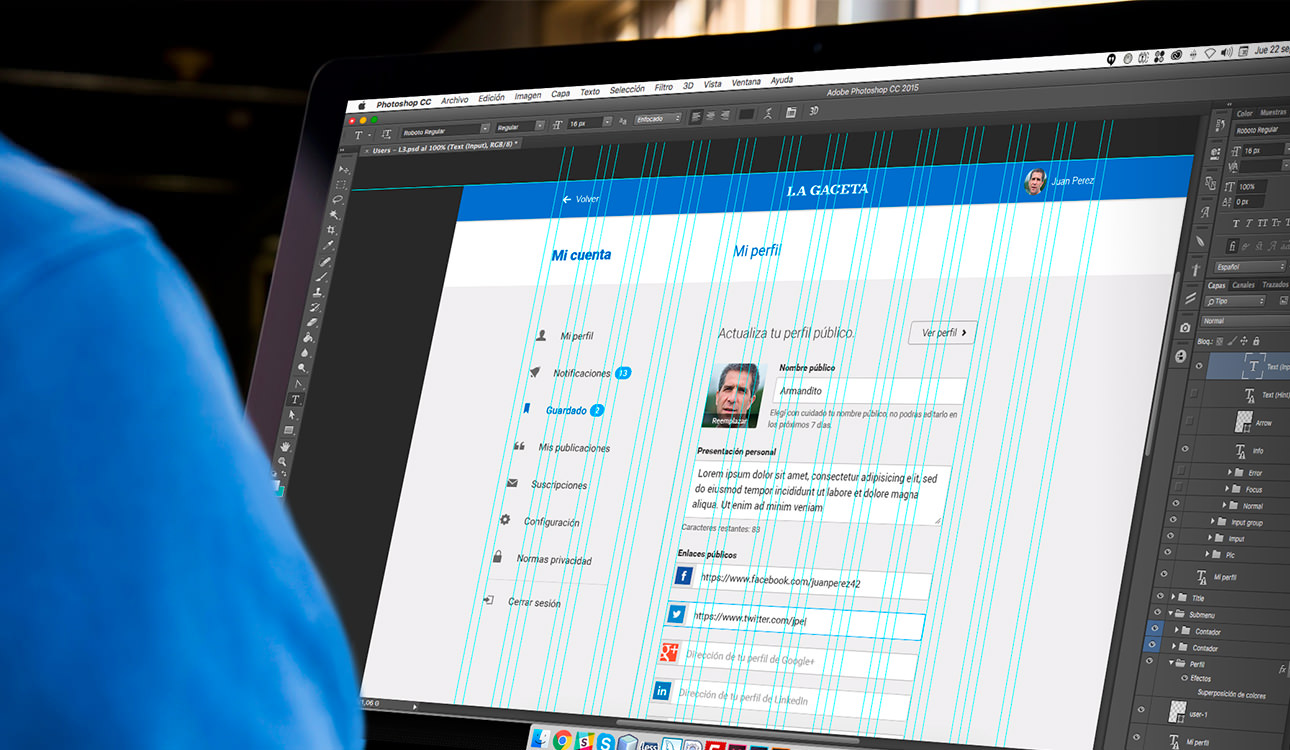Choose the Magic Wand tool

coord(334,214)
